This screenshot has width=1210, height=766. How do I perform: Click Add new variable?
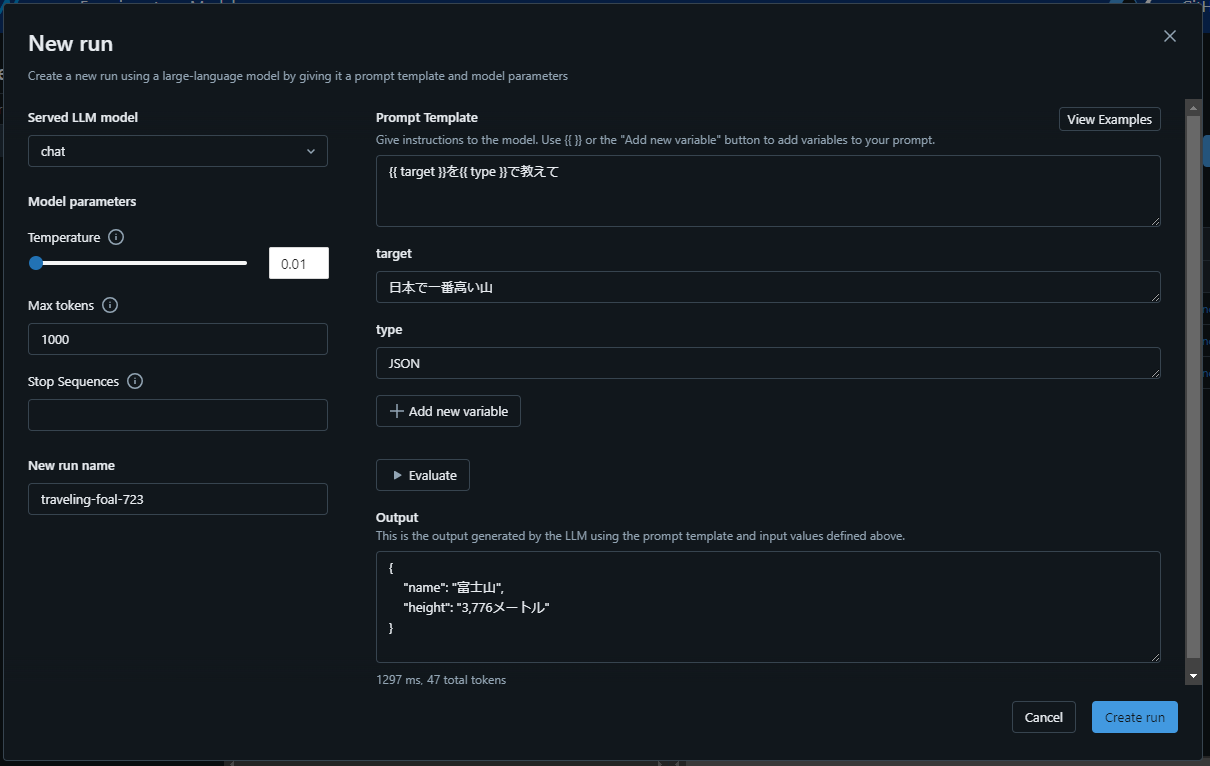pos(448,411)
